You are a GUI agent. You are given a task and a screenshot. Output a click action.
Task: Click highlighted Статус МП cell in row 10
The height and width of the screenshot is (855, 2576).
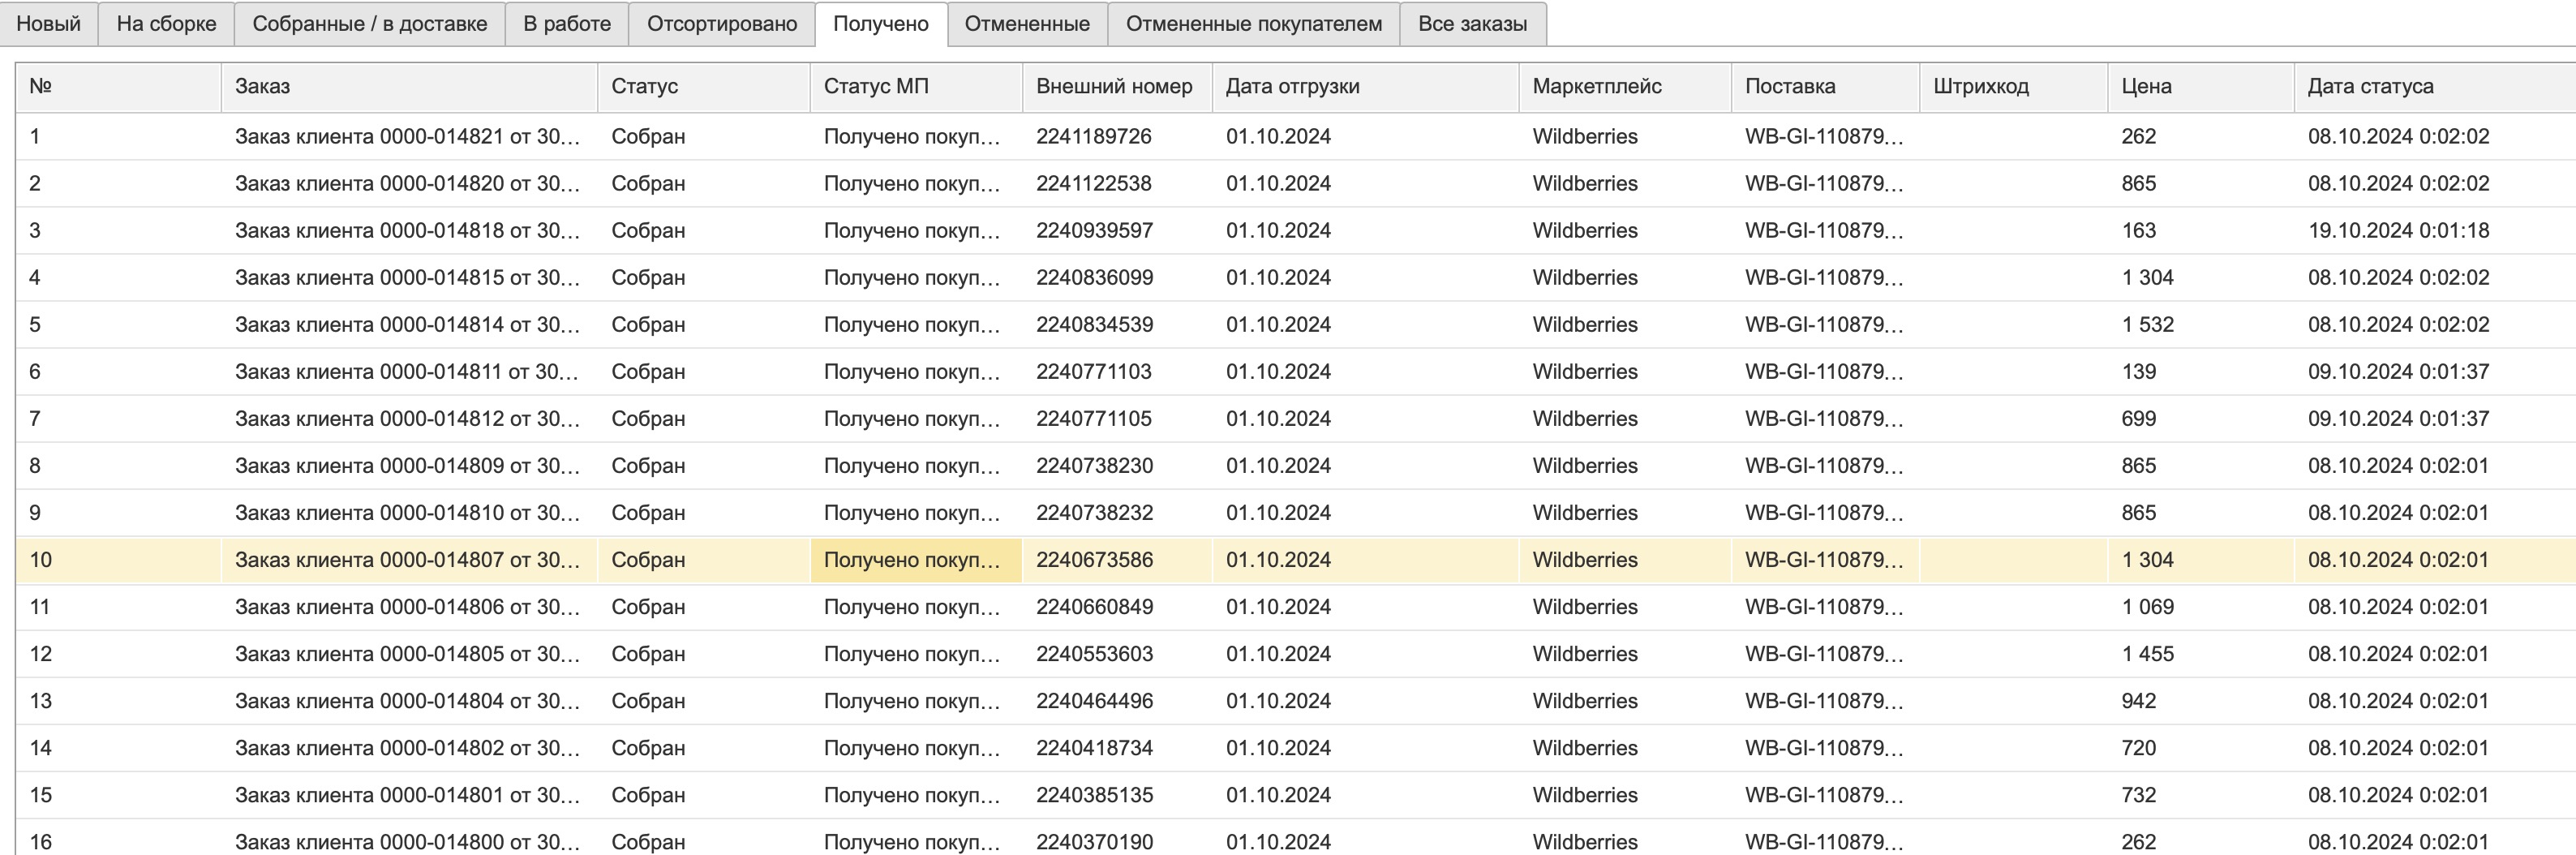[916, 560]
